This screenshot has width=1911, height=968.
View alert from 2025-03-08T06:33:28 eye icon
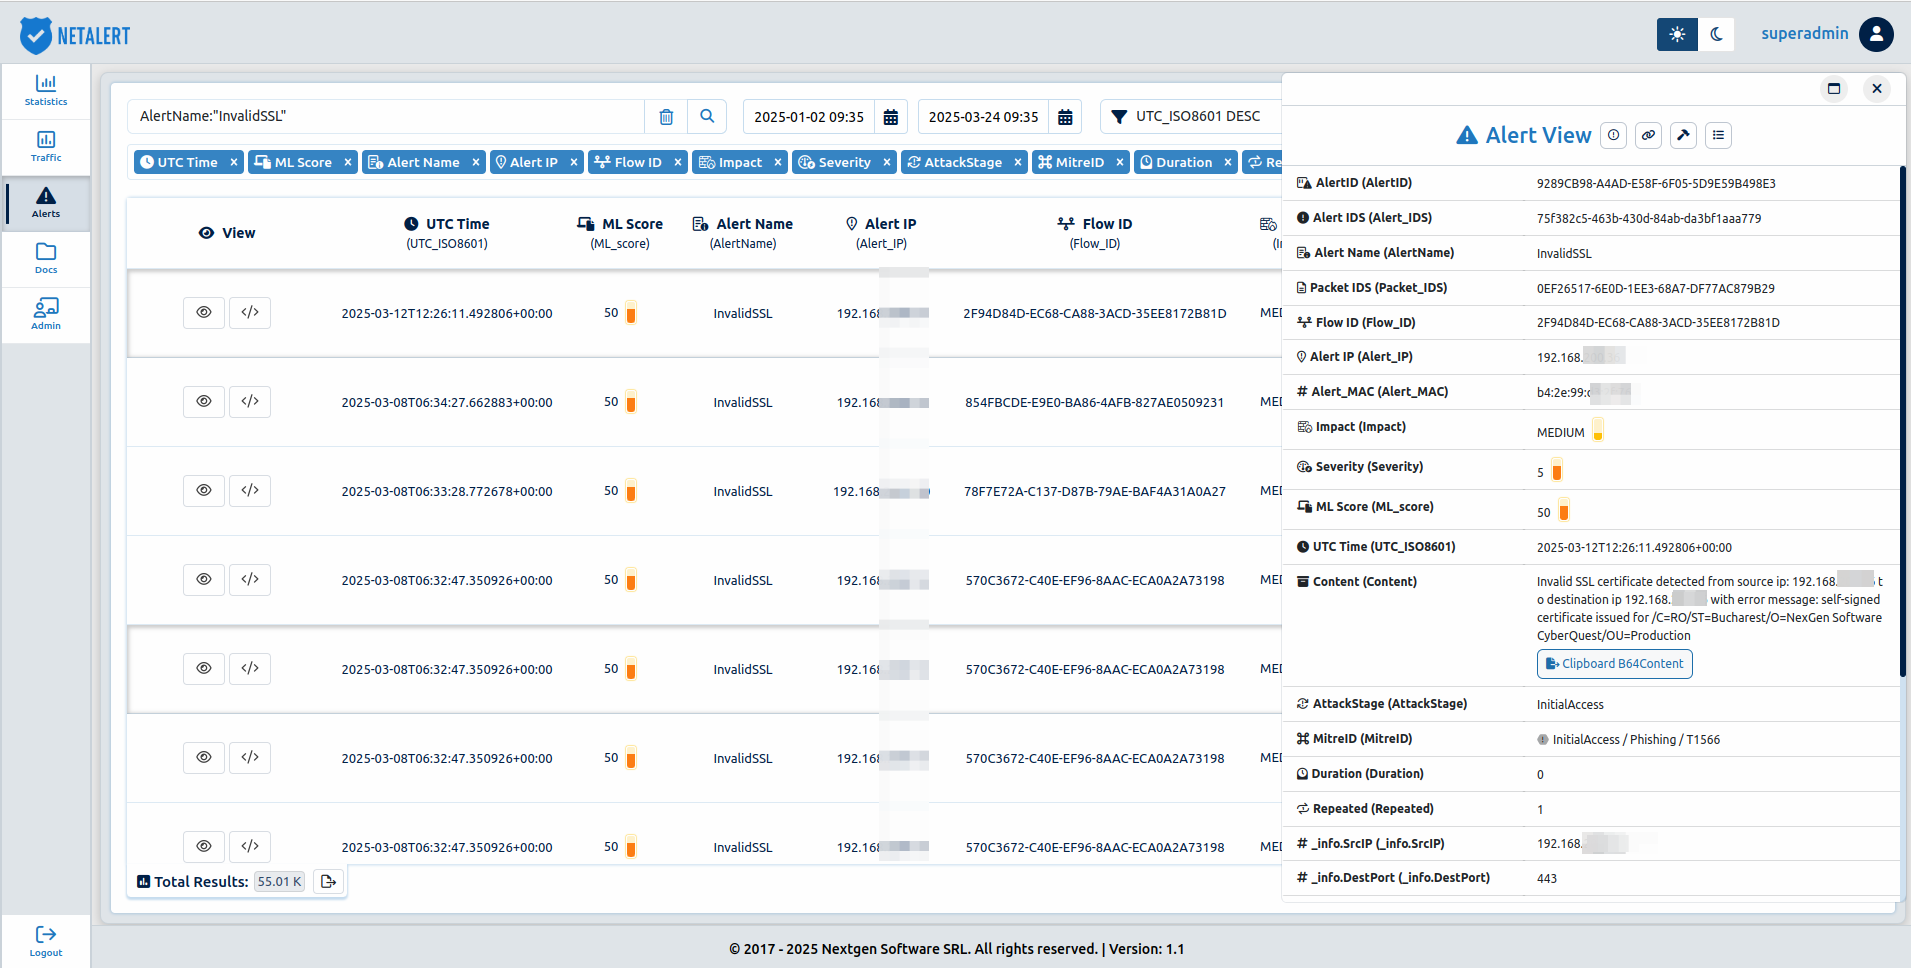(204, 490)
